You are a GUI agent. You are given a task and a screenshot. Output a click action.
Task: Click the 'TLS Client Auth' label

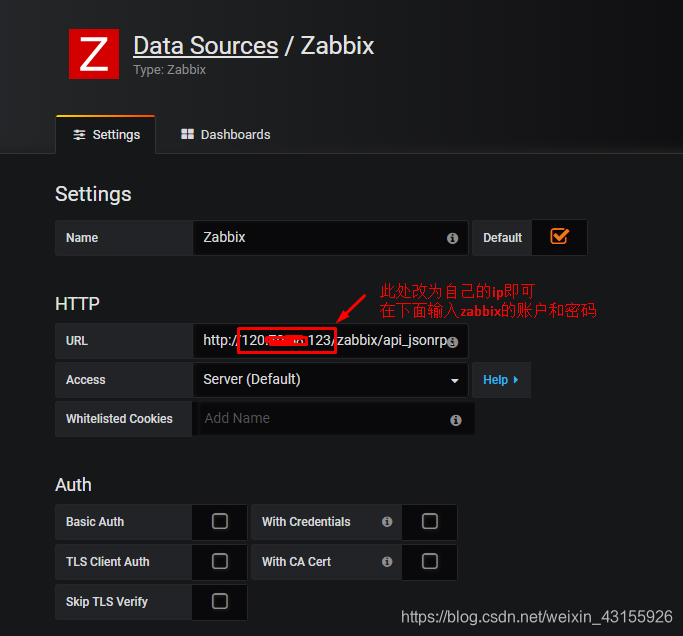pyautogui.click(x=108, y=562)
